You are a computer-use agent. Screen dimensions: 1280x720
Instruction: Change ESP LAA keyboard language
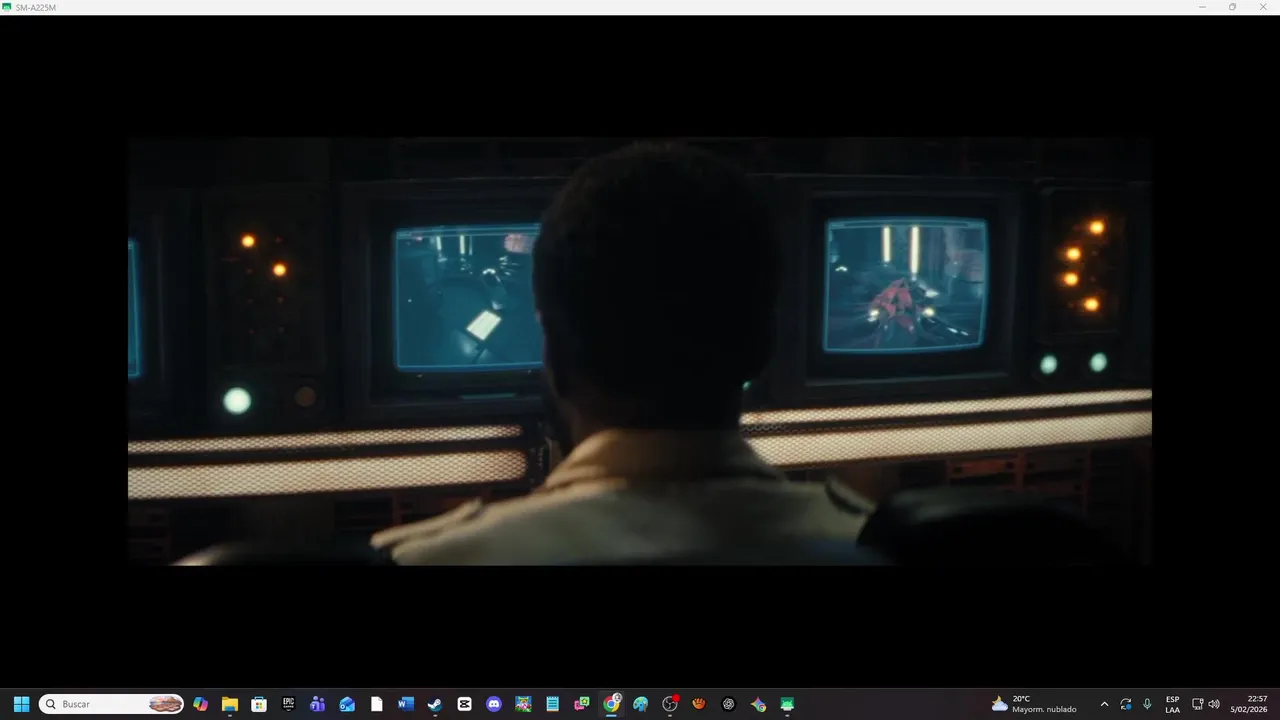click(x=1172, y=704)
